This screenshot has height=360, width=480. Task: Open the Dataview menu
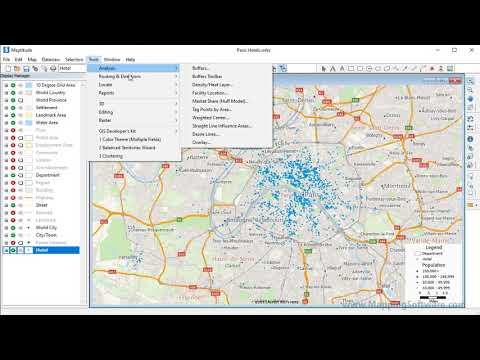pos(51,59)
